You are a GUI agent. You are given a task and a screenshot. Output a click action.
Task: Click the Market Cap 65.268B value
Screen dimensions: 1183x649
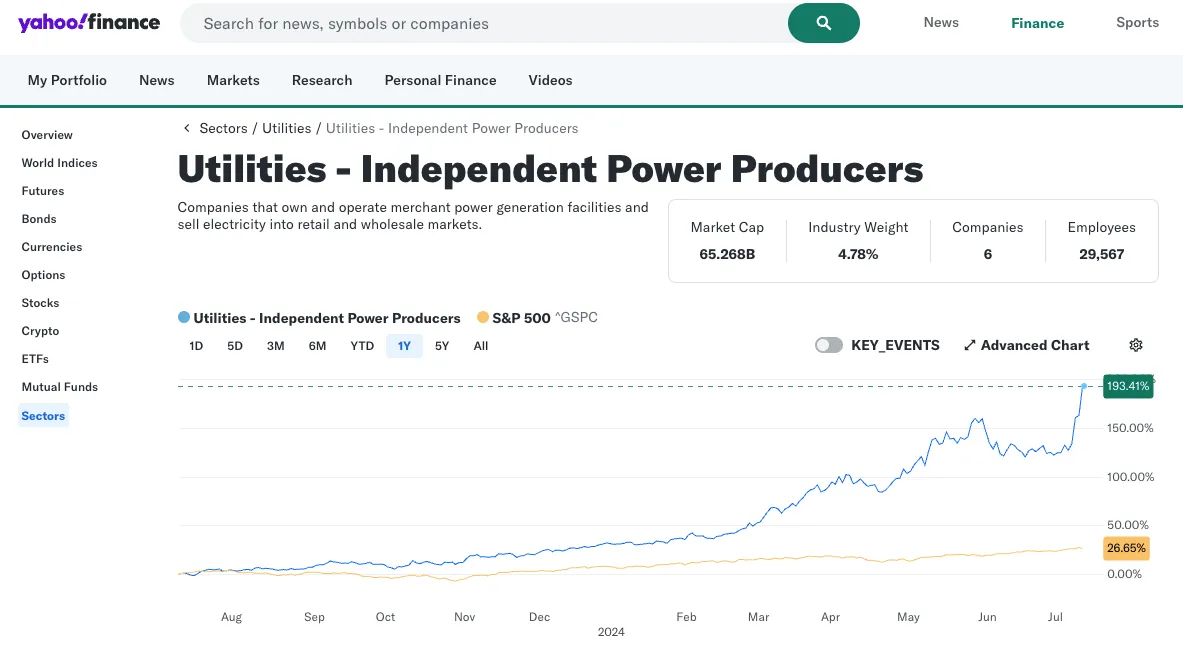(x=727, y=254)
